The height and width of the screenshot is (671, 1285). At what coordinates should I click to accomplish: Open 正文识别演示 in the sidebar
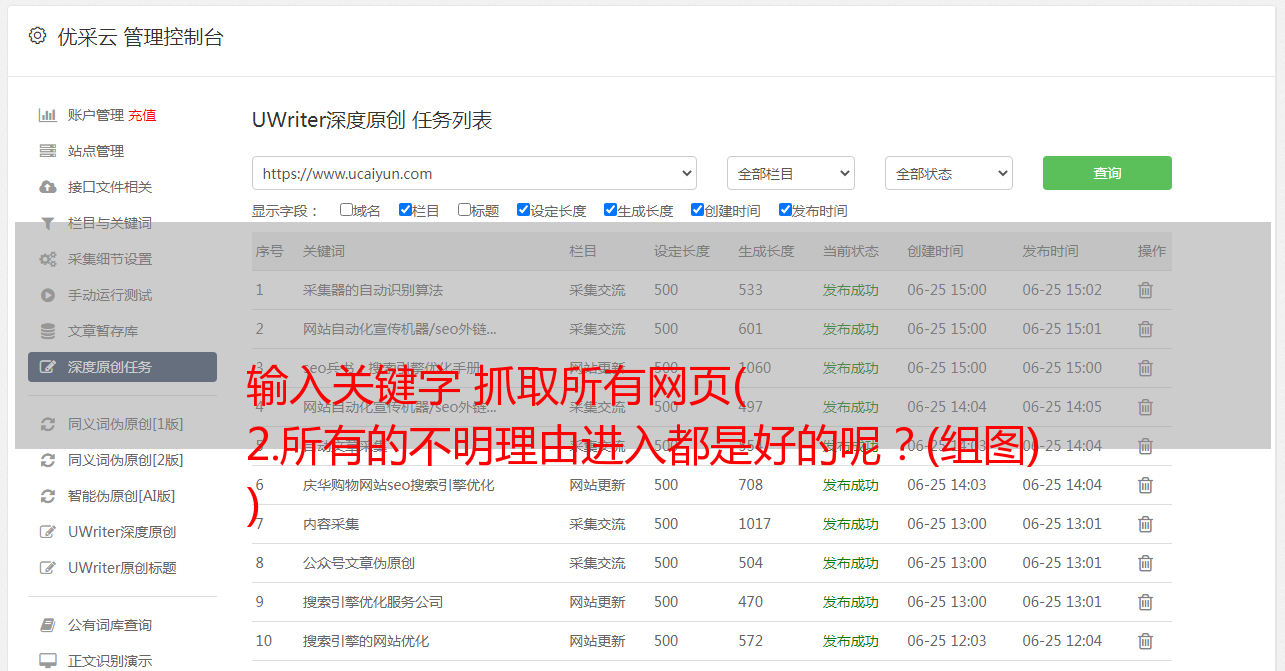point(110,661)
